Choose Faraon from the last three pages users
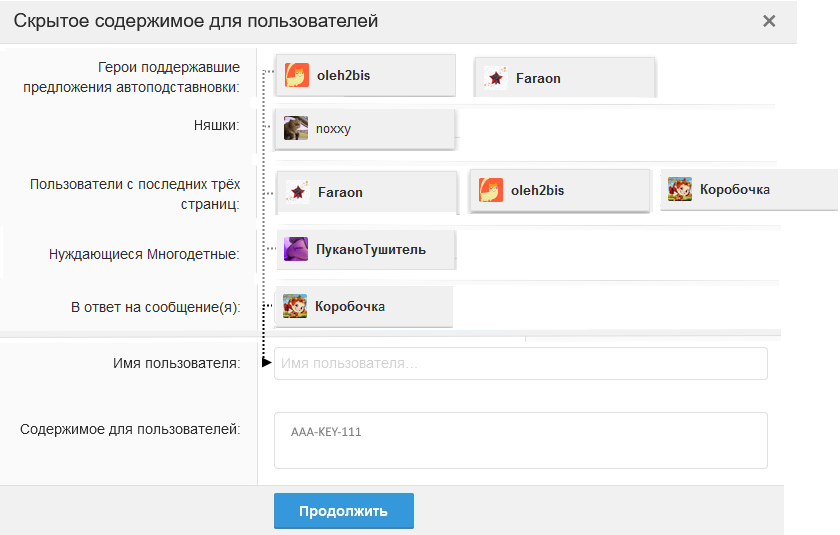 pos(367,192)
